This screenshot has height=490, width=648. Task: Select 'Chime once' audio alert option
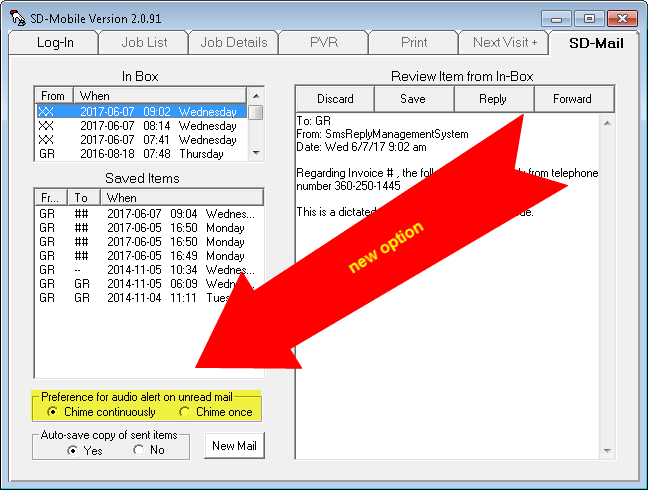click(184, 412)
